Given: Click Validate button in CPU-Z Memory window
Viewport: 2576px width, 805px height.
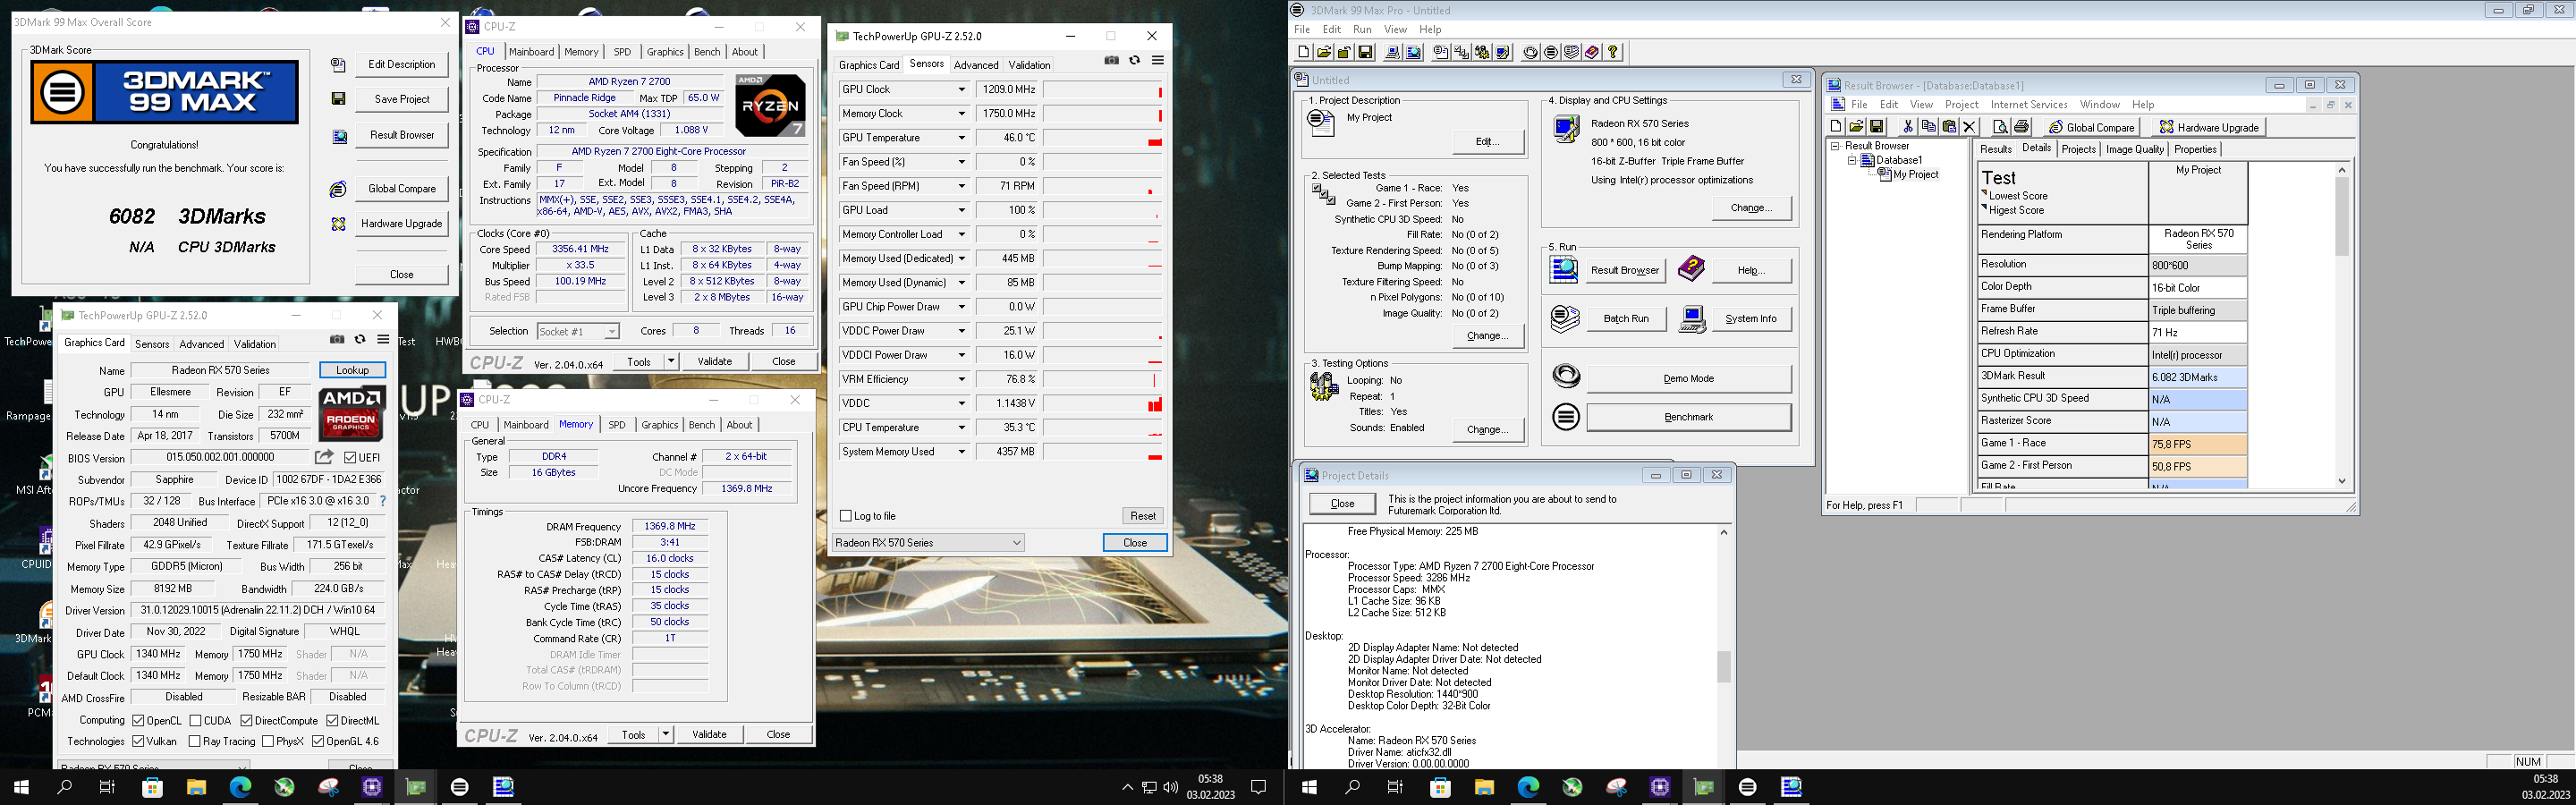Looking at the screenshot, I should tap(709, 734).
